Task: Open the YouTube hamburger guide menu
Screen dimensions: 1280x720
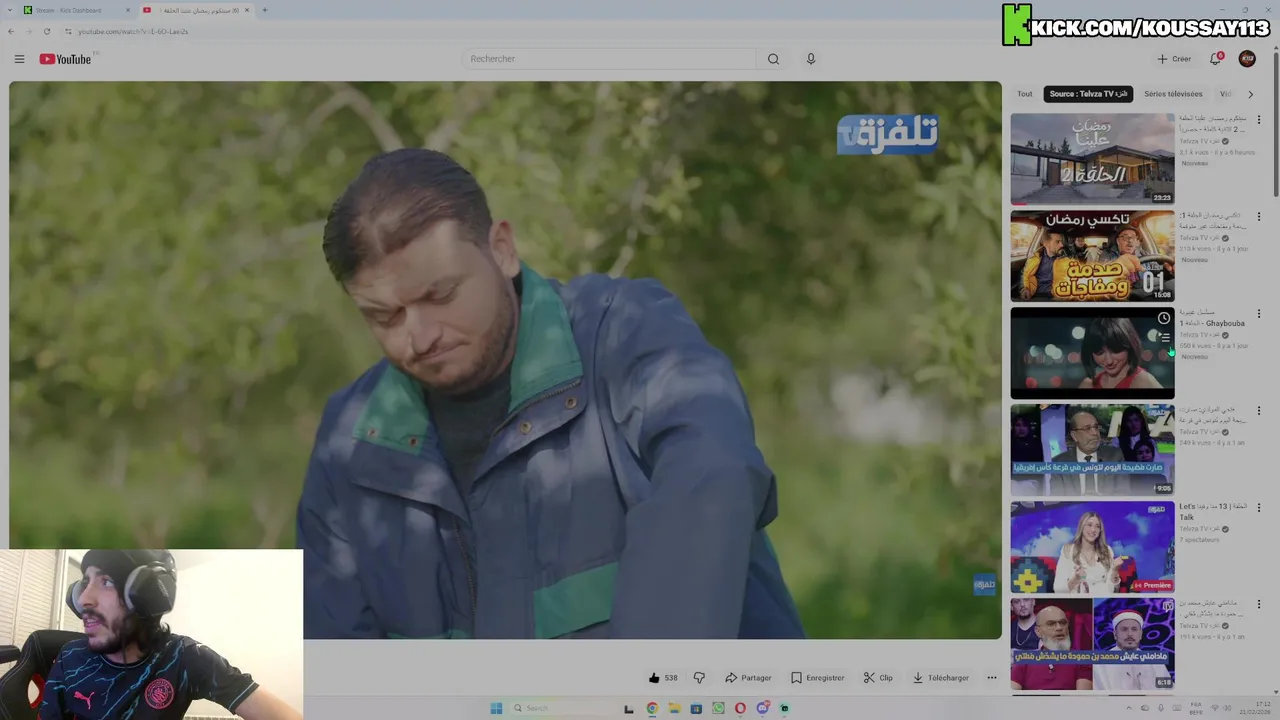Action: click(x=19, y=59)
